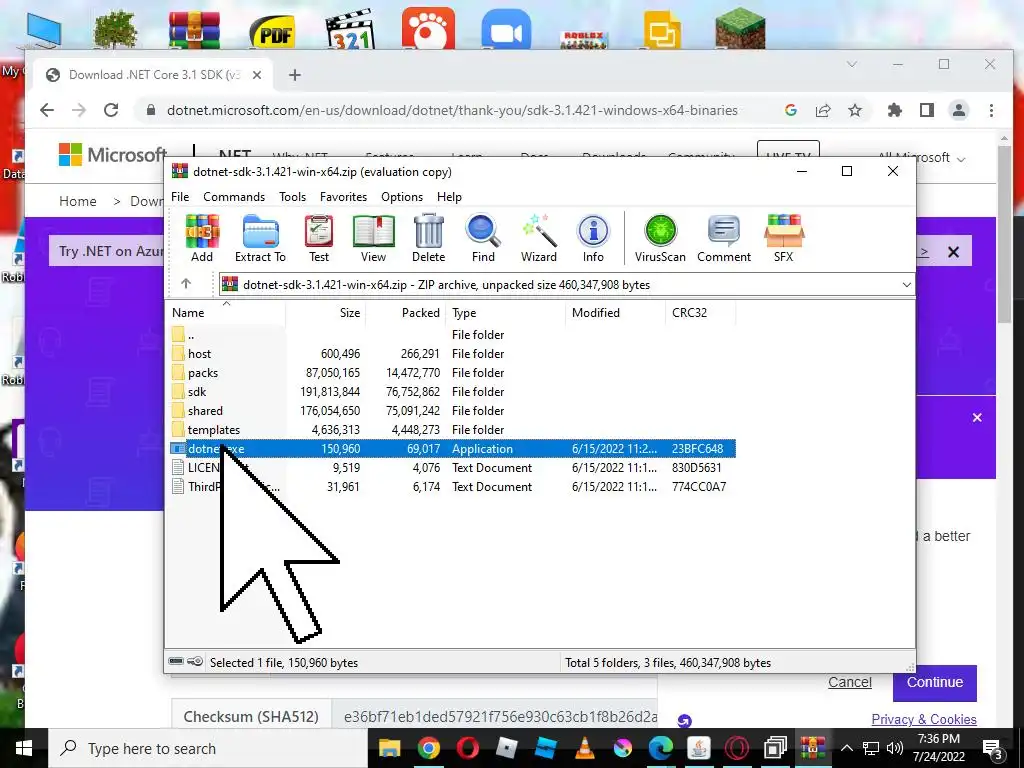Run the VirusScan bug icon

click(660, 238)
